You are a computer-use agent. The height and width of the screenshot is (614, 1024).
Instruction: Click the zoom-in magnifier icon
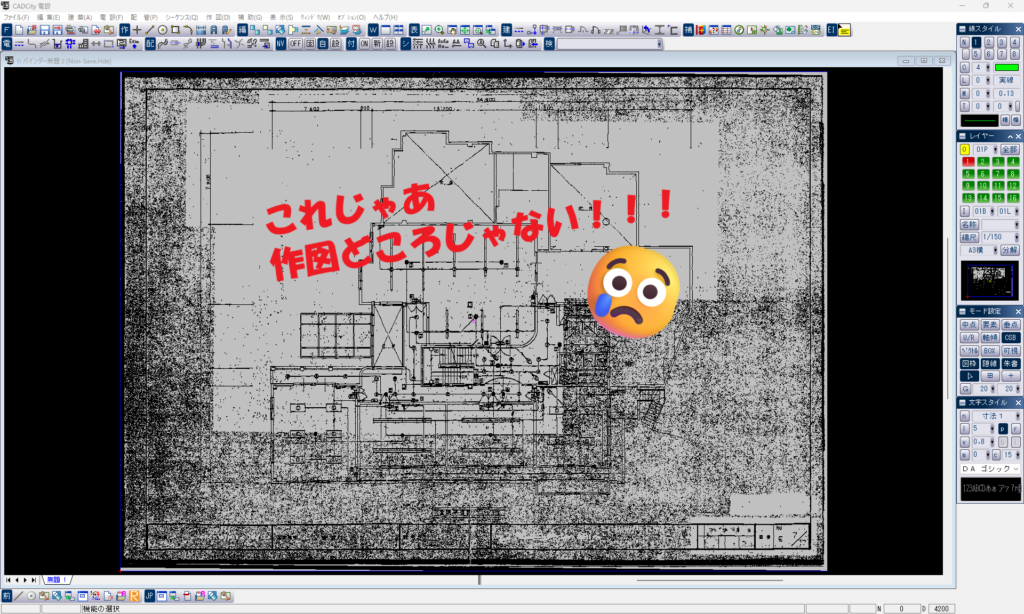(x=440, y=30)
